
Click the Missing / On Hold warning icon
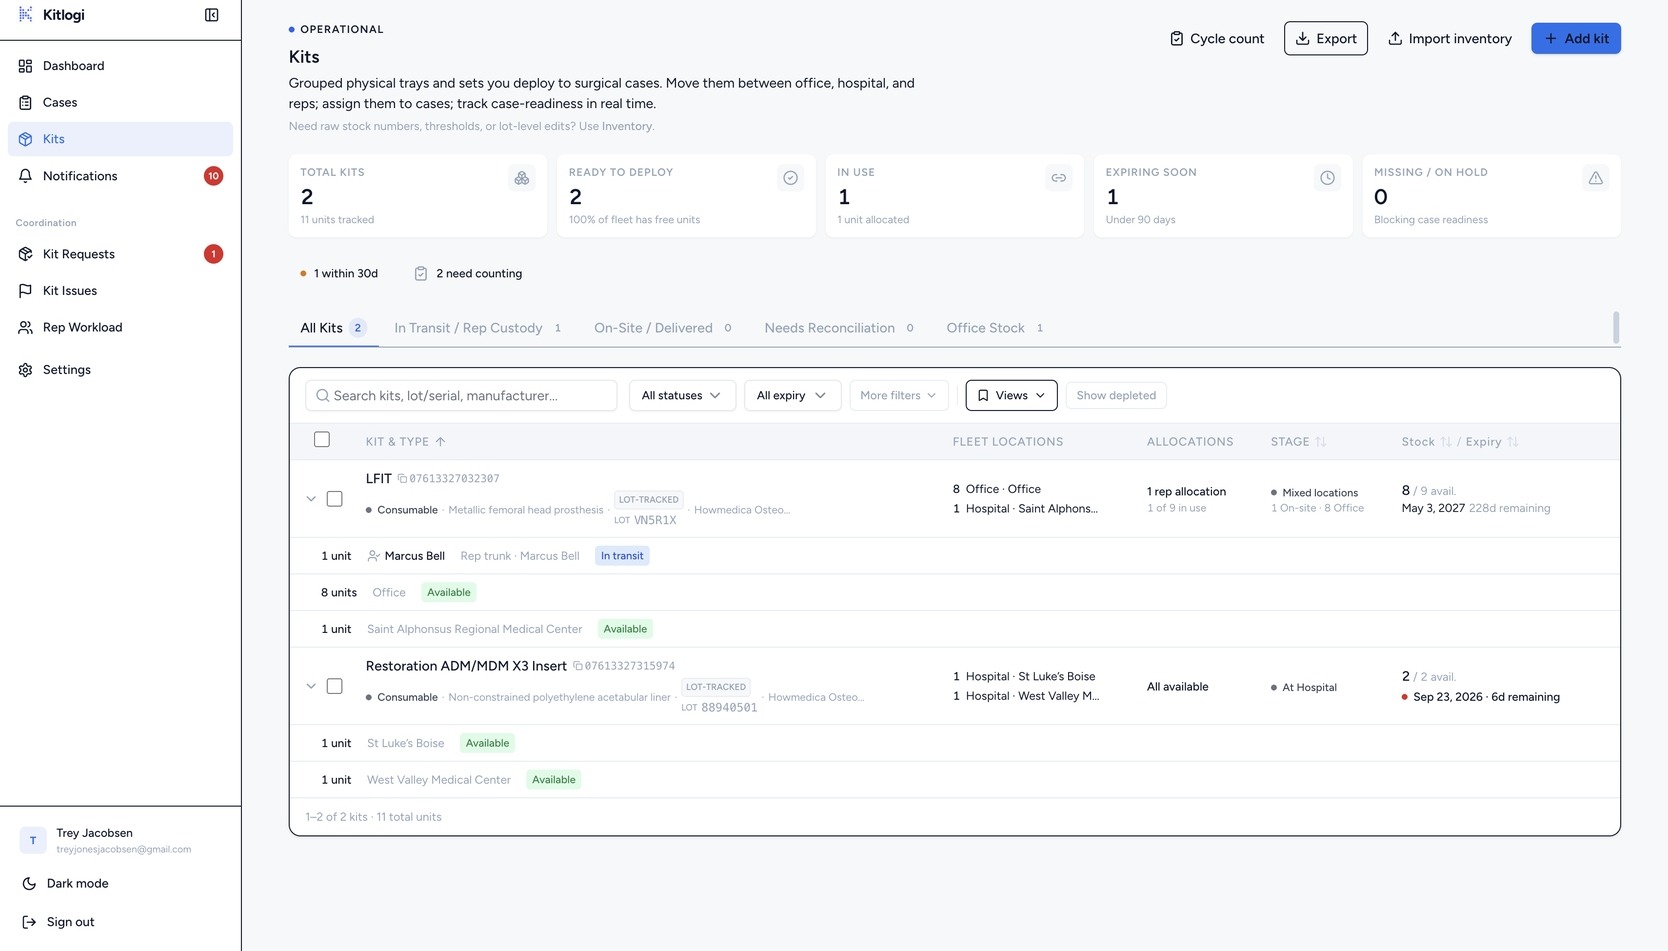(x=1596, y=178)
